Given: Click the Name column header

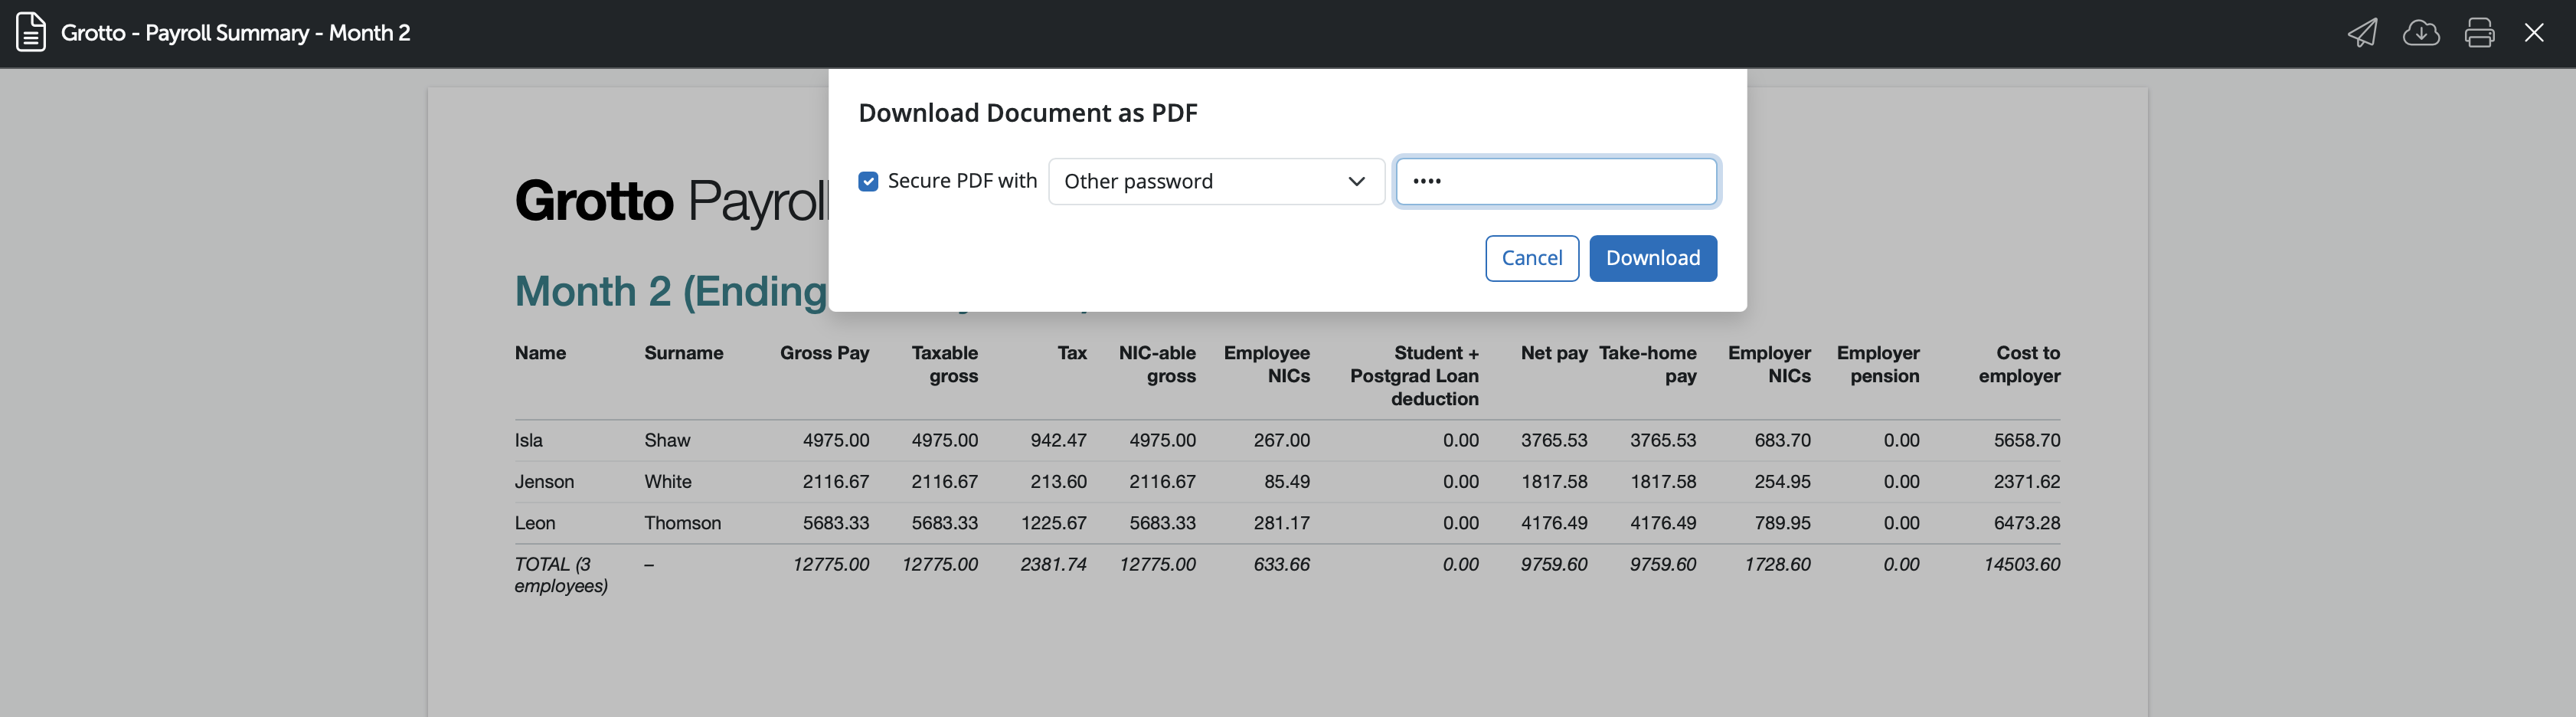Looking at the screenshot, I should pyautogui.click(x=540, y=353).
